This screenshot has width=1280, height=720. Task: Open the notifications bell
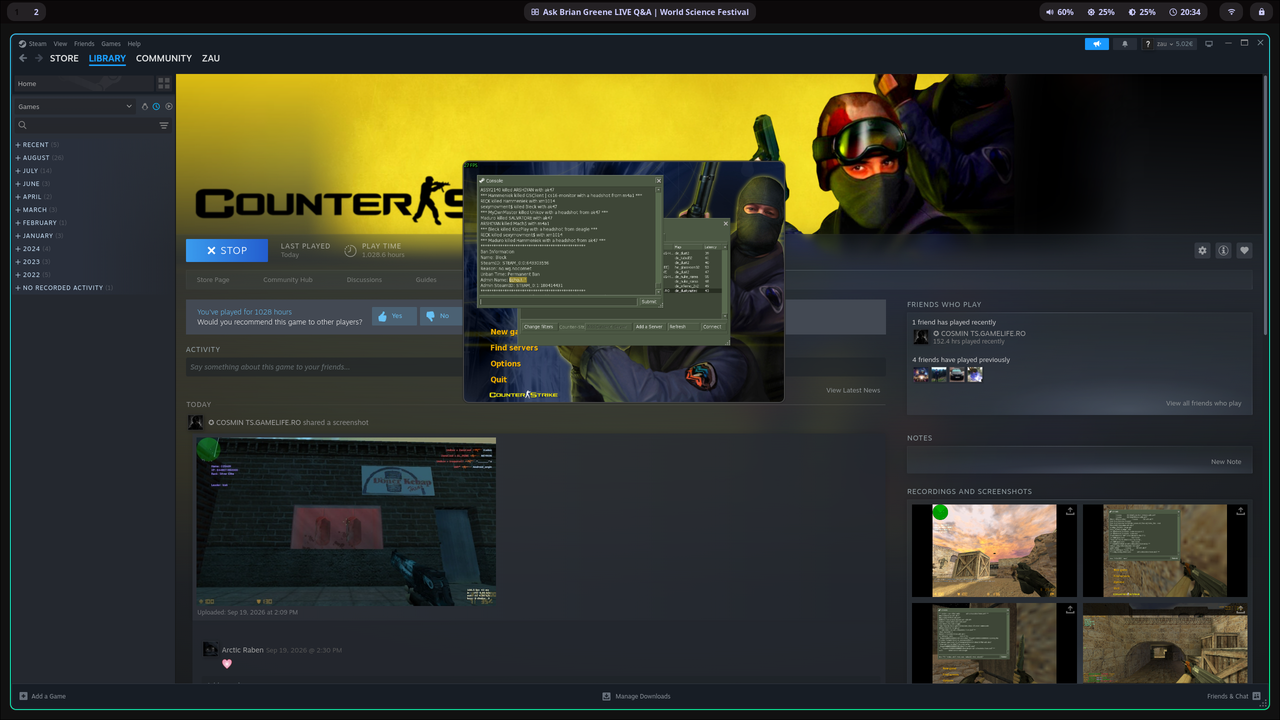click(x=1125, y=44)
